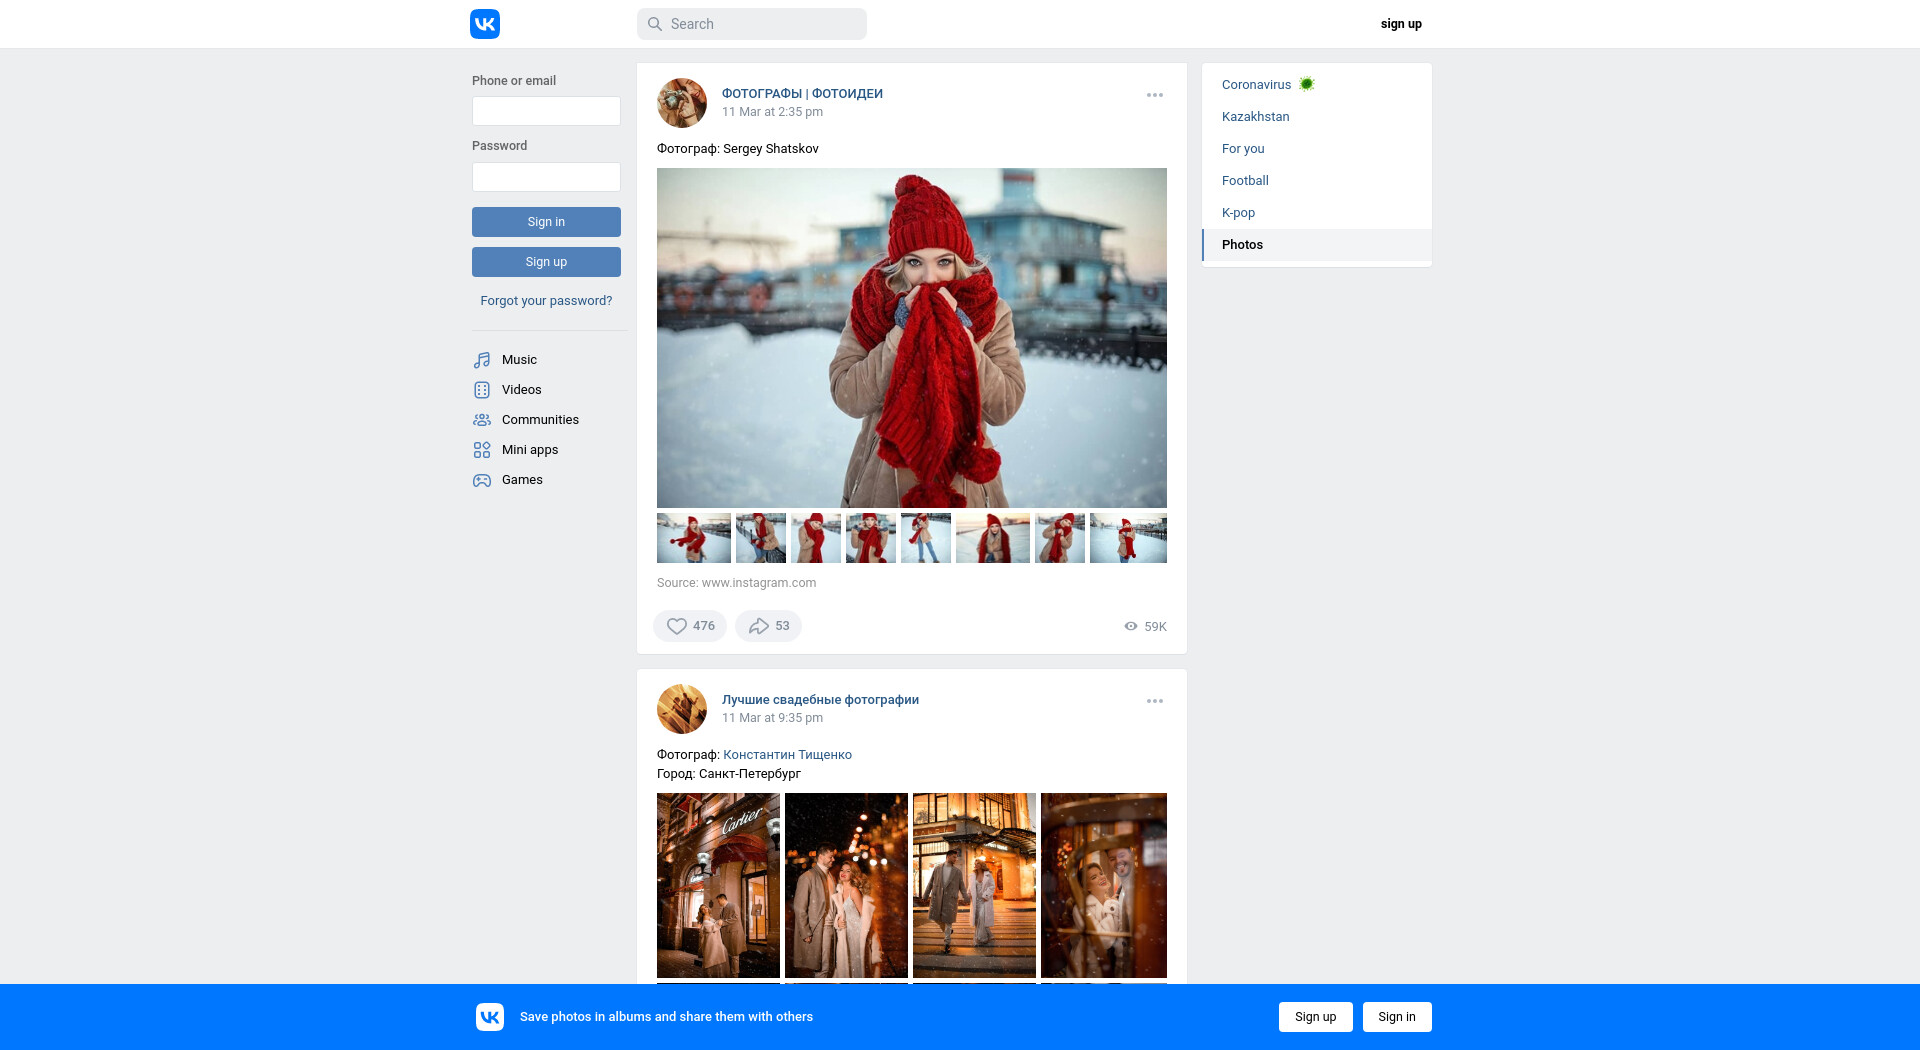Image resolution: width=1920 pixels, height=1050 pixels.
Task: Click sign up in the top header
Action: coord(1401,24)
